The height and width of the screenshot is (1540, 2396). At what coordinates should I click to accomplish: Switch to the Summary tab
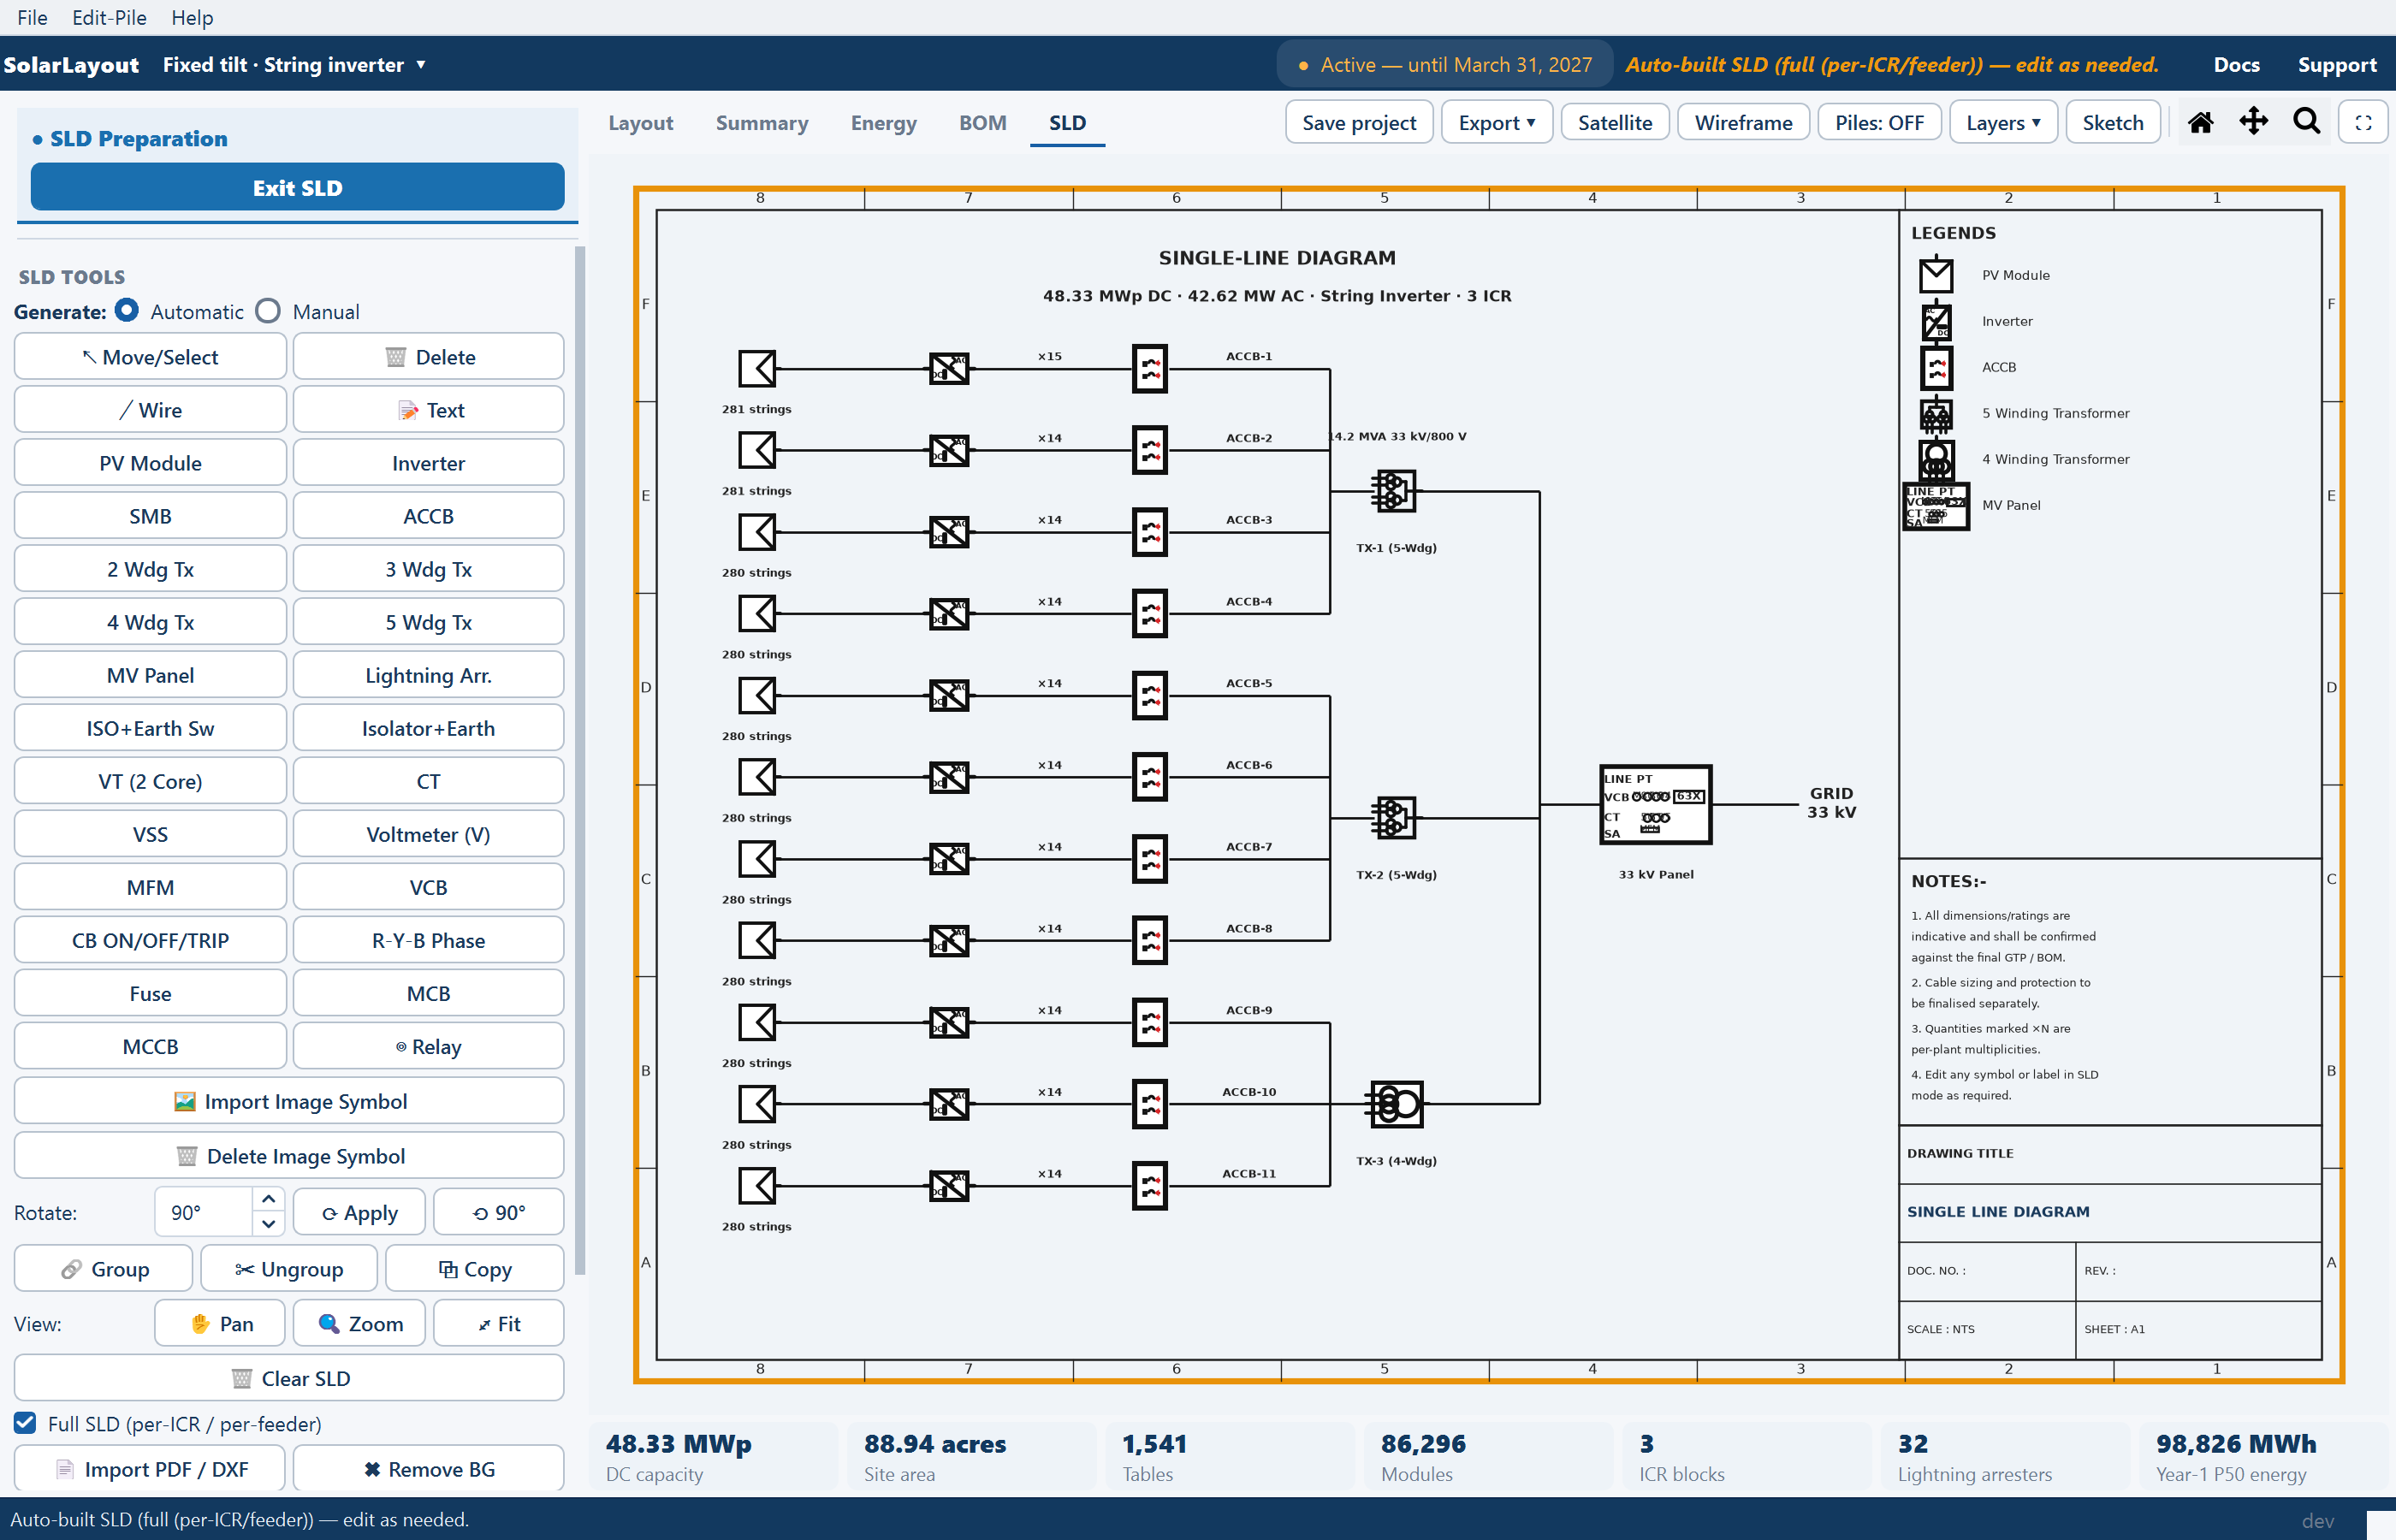tap(762, 122)
